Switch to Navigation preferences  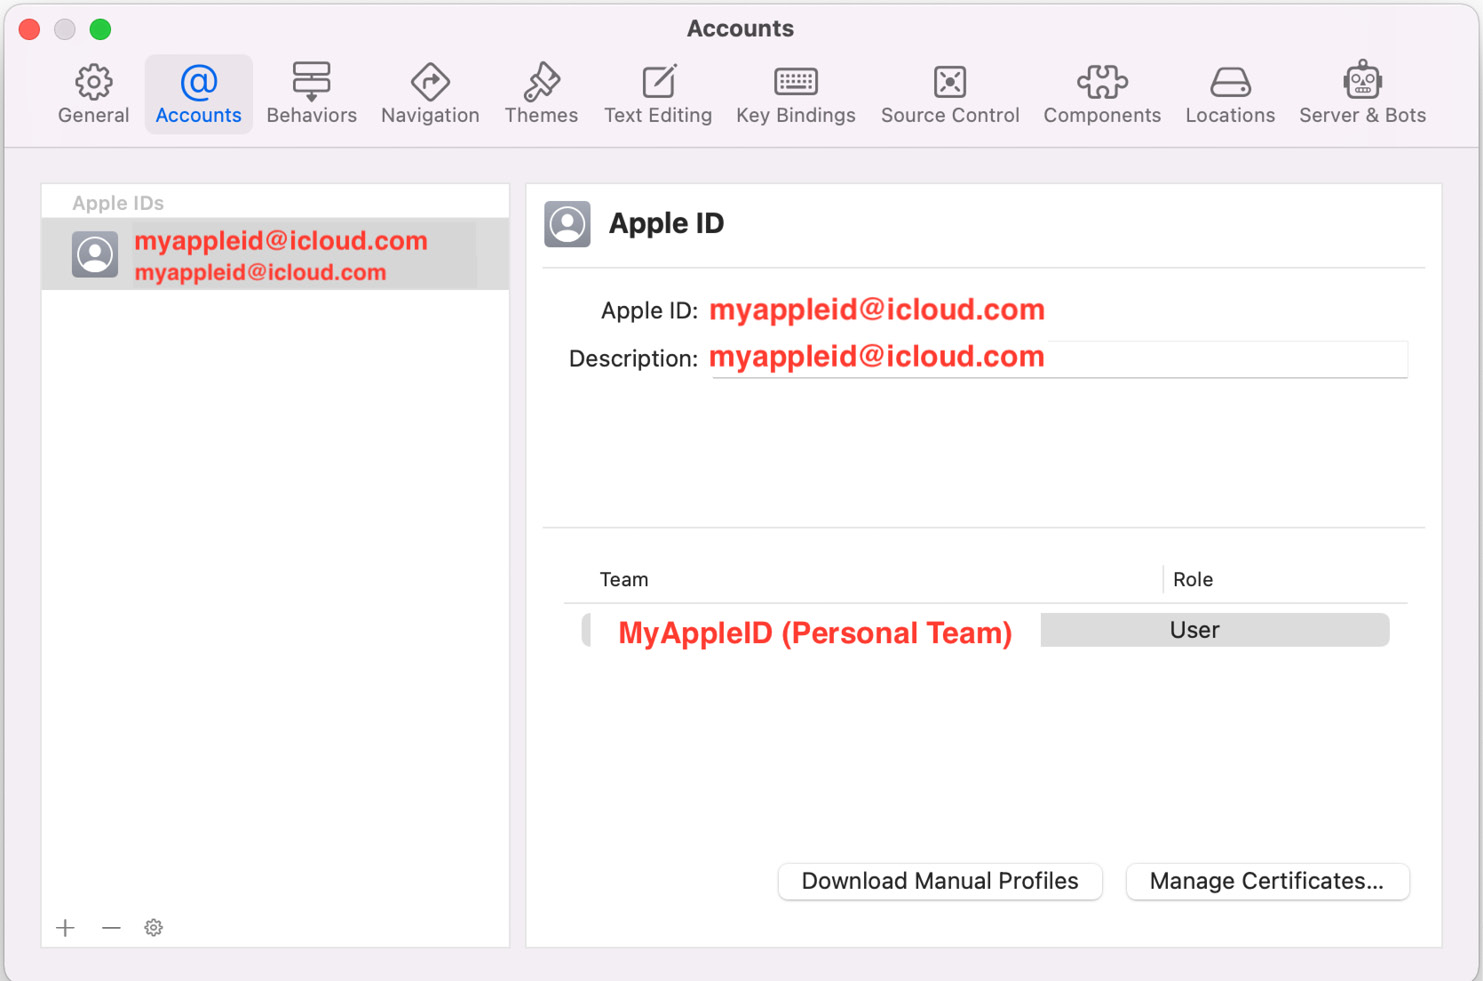[x=430, y=94]
